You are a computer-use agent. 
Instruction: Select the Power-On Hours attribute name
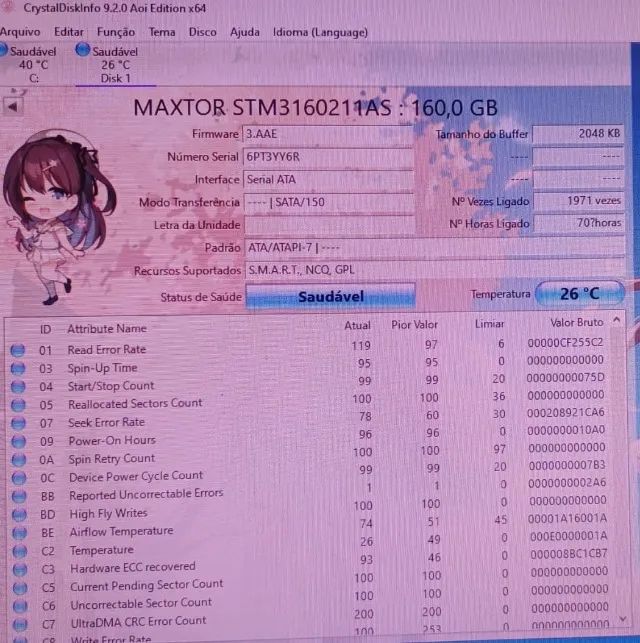coord(112,440)
